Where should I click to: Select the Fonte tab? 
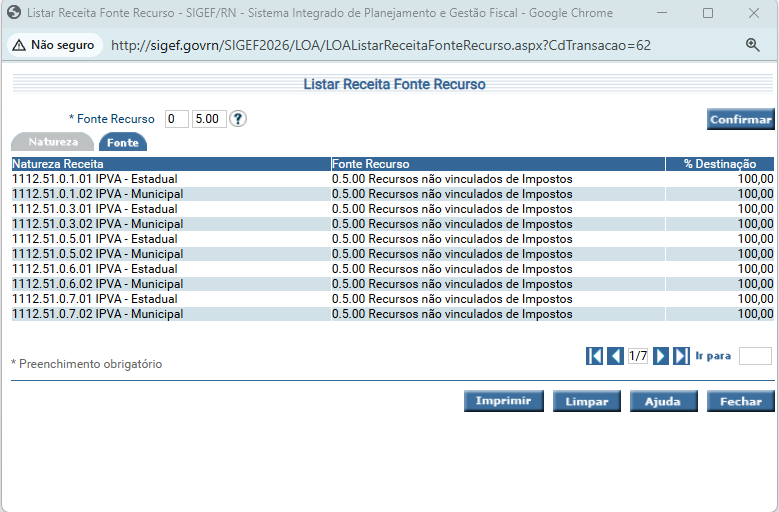tap(123, 142)
